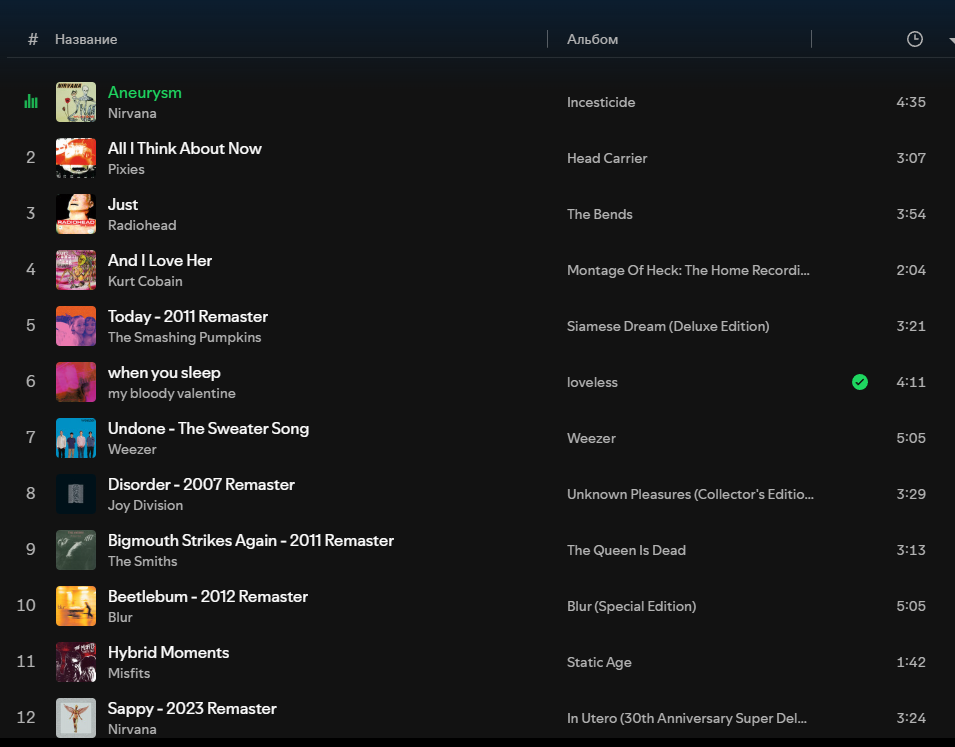The image size is (955, 747).
Task: Open In Utero 30th Anniversary album link
Action: (686, 719)
